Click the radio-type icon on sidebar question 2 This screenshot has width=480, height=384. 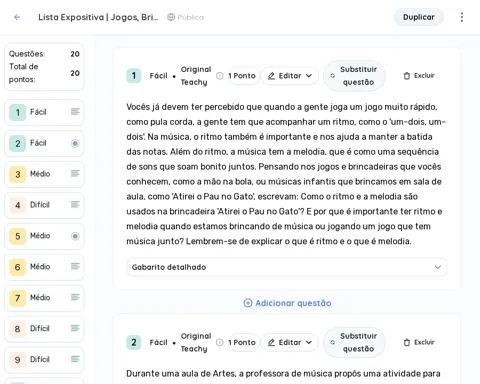pos(75,143)
